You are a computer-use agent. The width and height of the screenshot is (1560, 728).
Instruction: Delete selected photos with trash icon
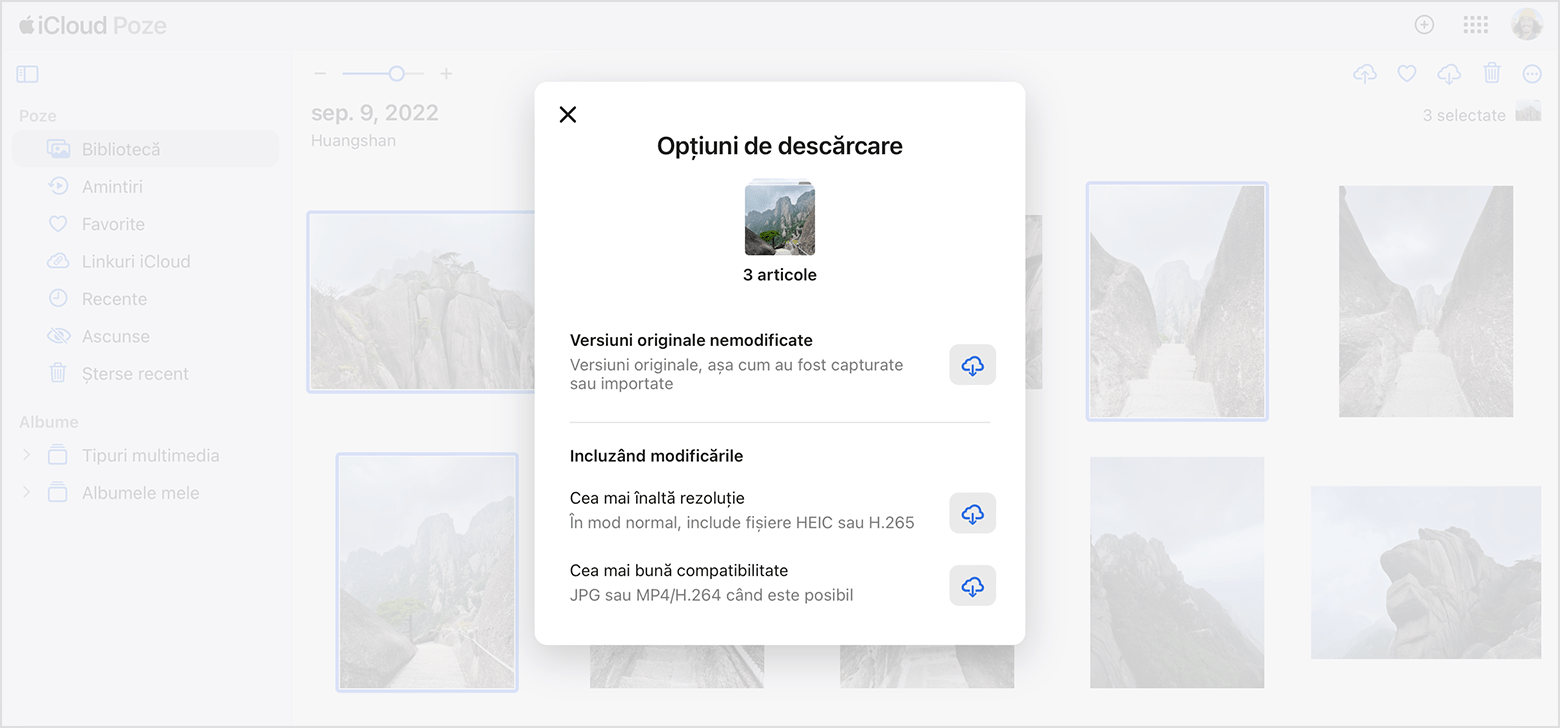tap(1492, 72)
